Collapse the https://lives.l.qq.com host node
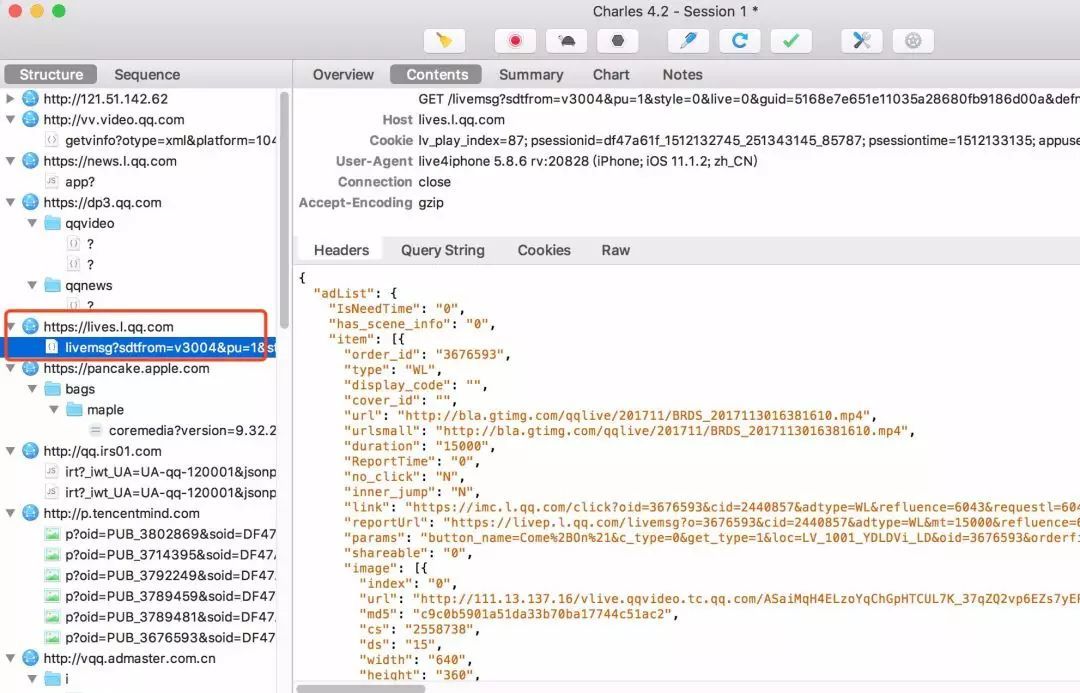The width and height of the screenshot is (1080, 693). [11, 327]
